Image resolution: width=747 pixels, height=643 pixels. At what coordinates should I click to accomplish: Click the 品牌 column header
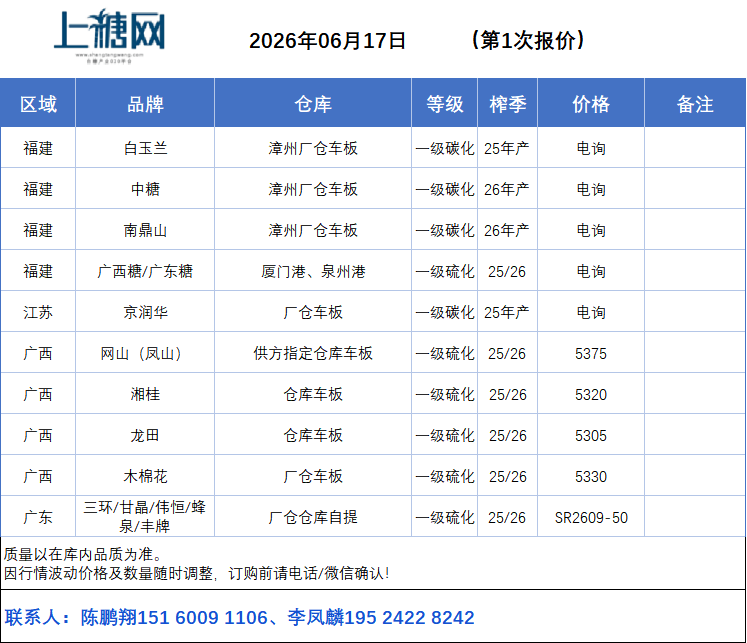pos(145,104)
